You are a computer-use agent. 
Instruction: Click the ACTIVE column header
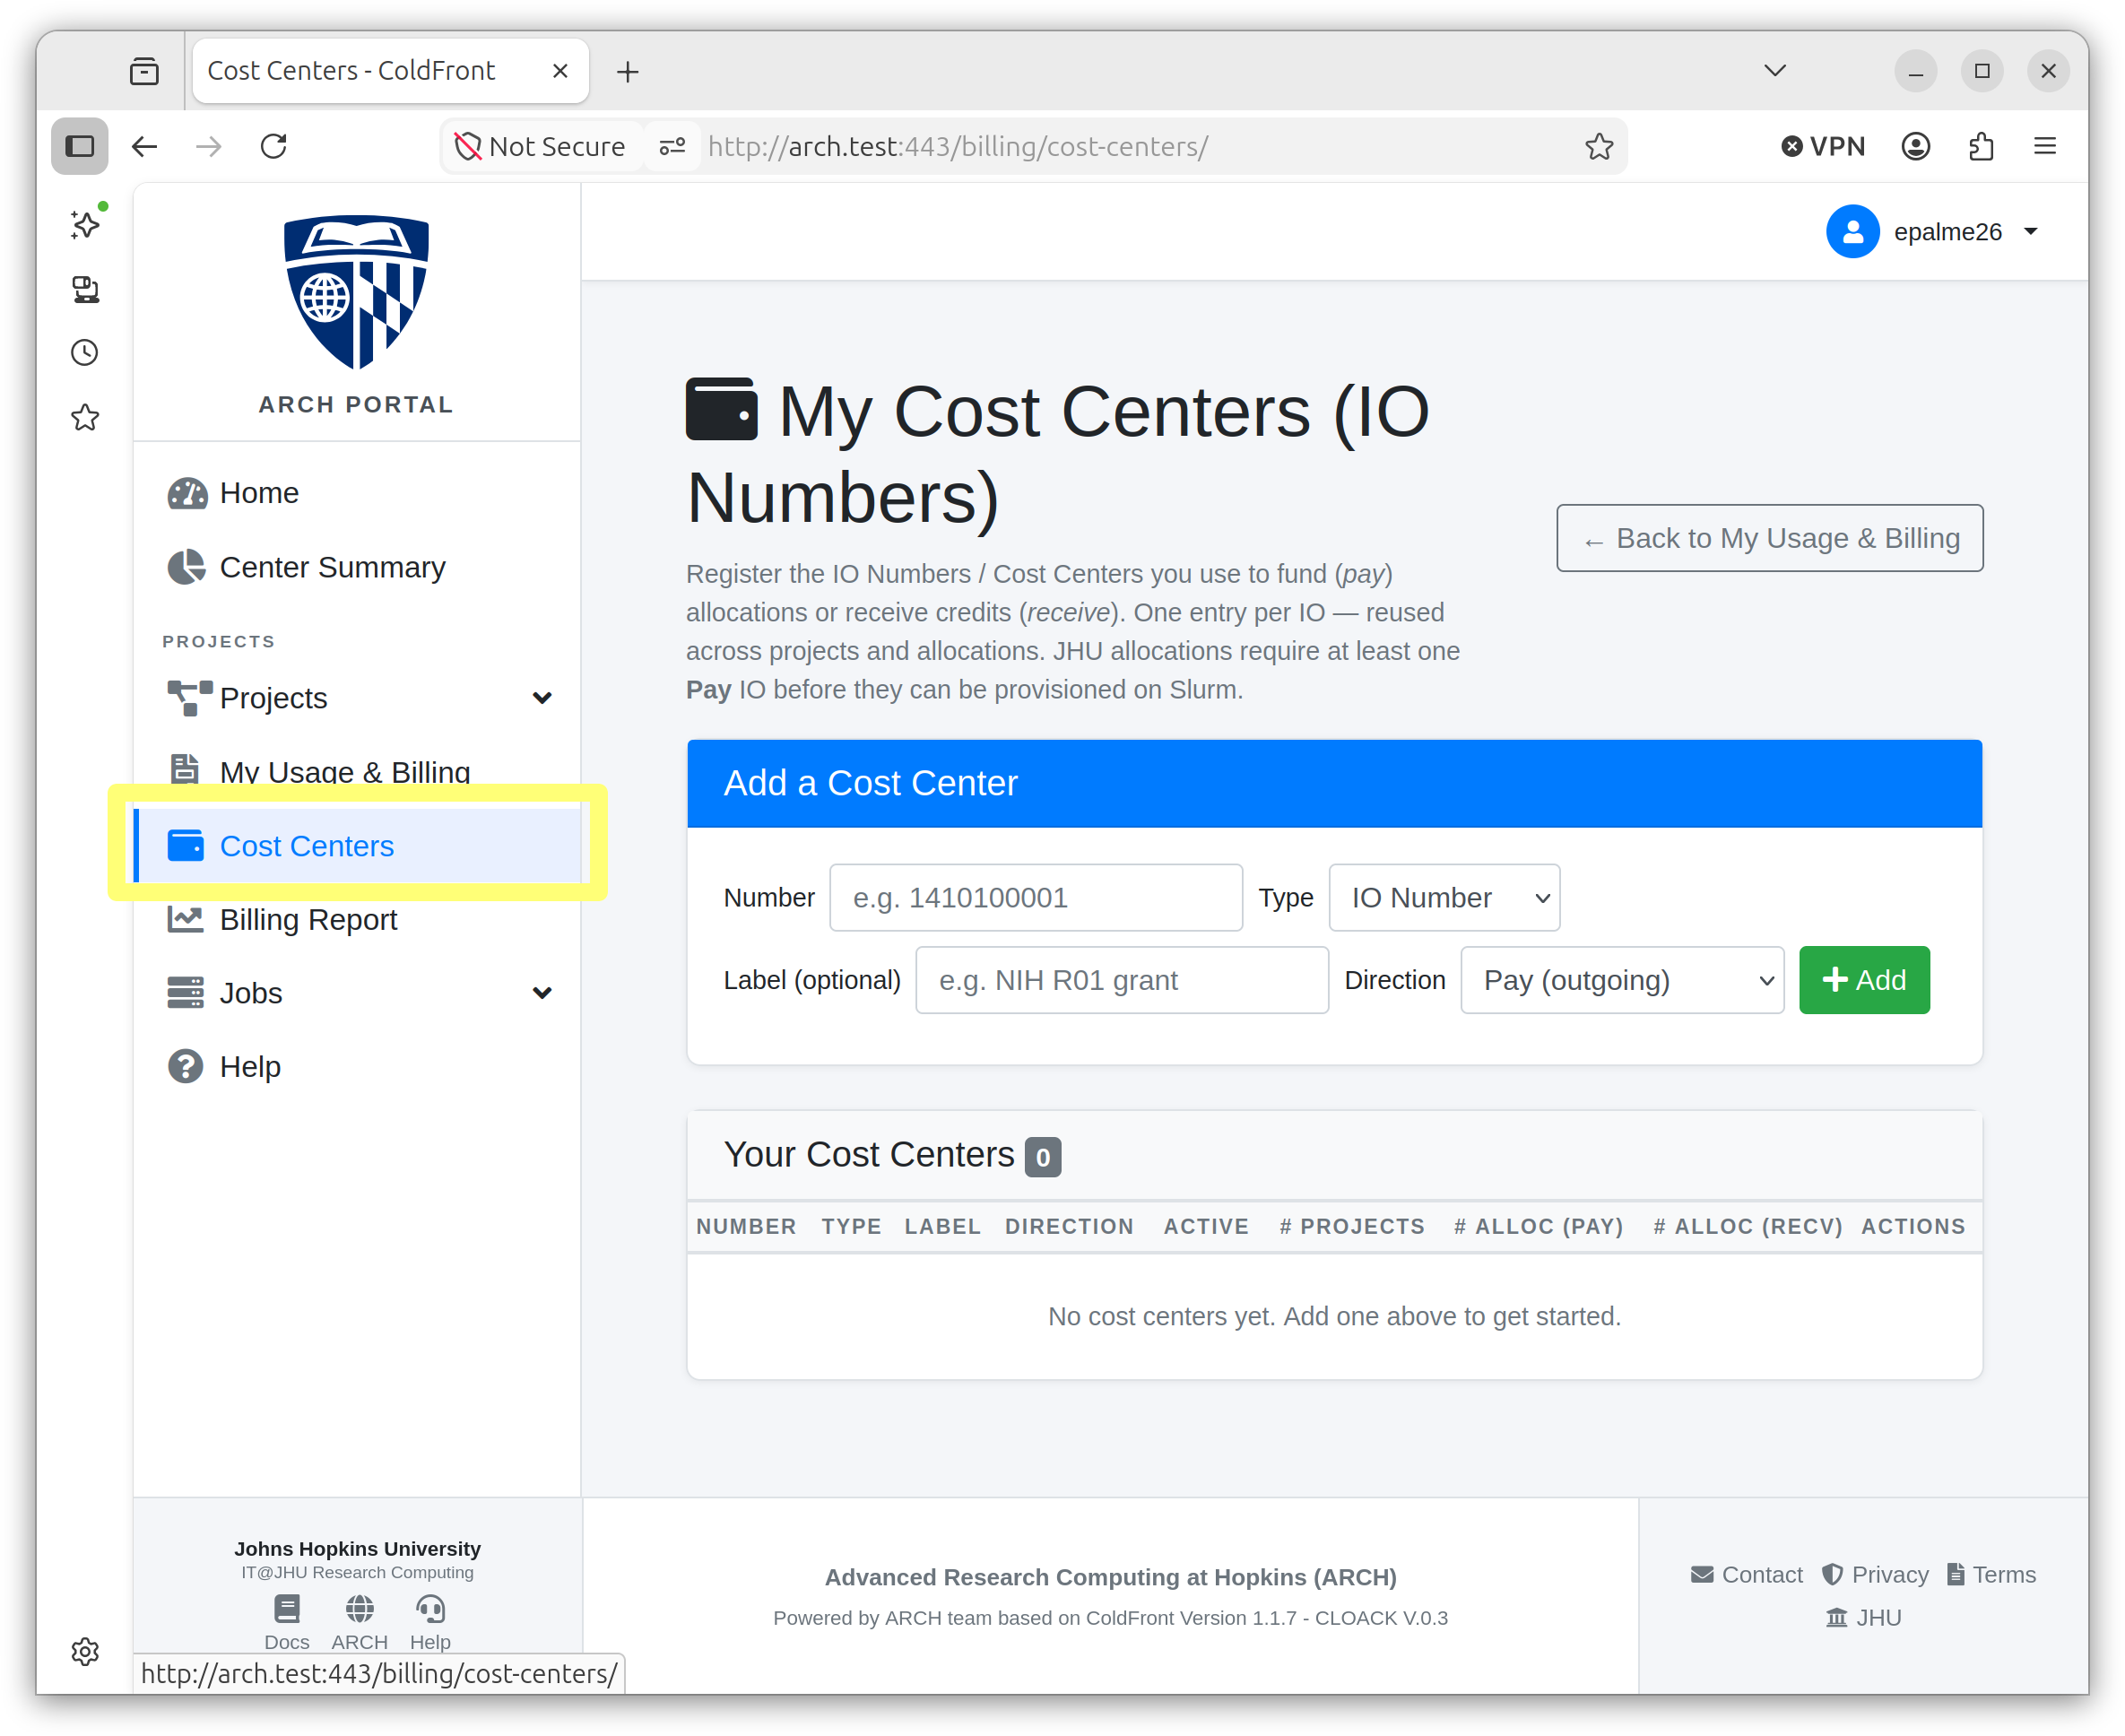click(x=1206, y=1226)
